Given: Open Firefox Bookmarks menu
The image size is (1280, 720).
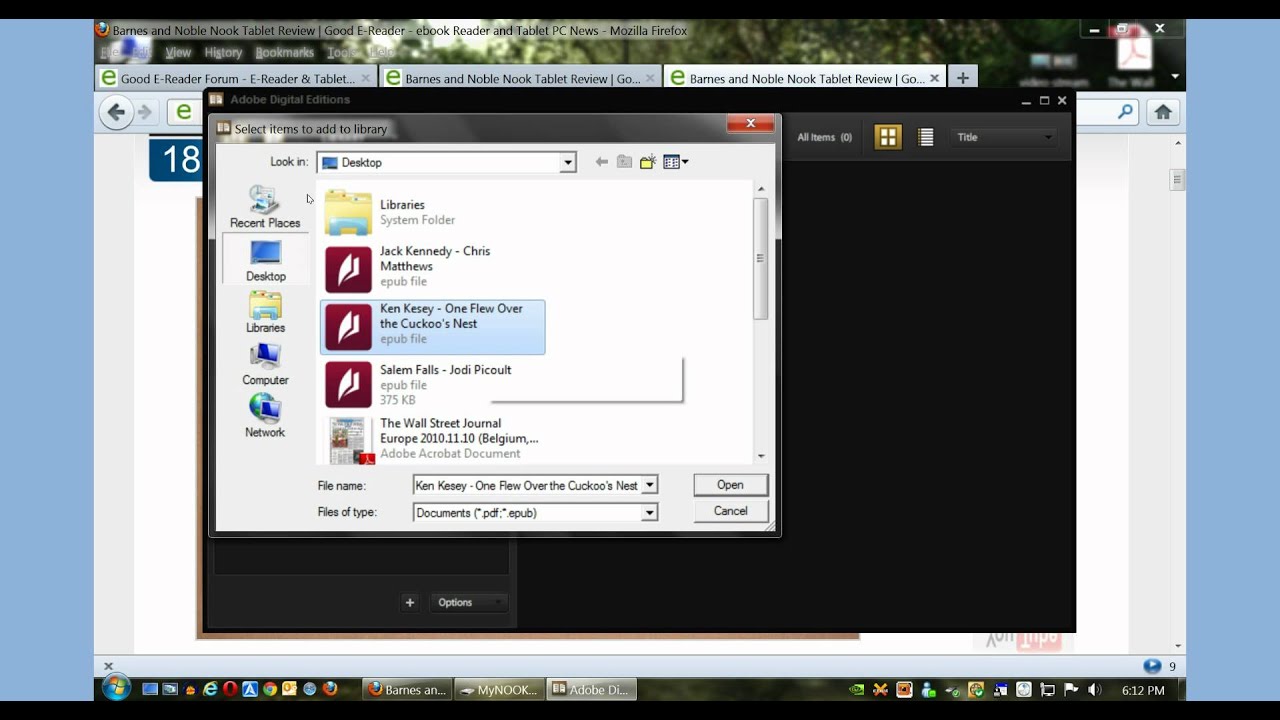Looking at the screenshot, I should pyautogui.click(x=284, y=52).
